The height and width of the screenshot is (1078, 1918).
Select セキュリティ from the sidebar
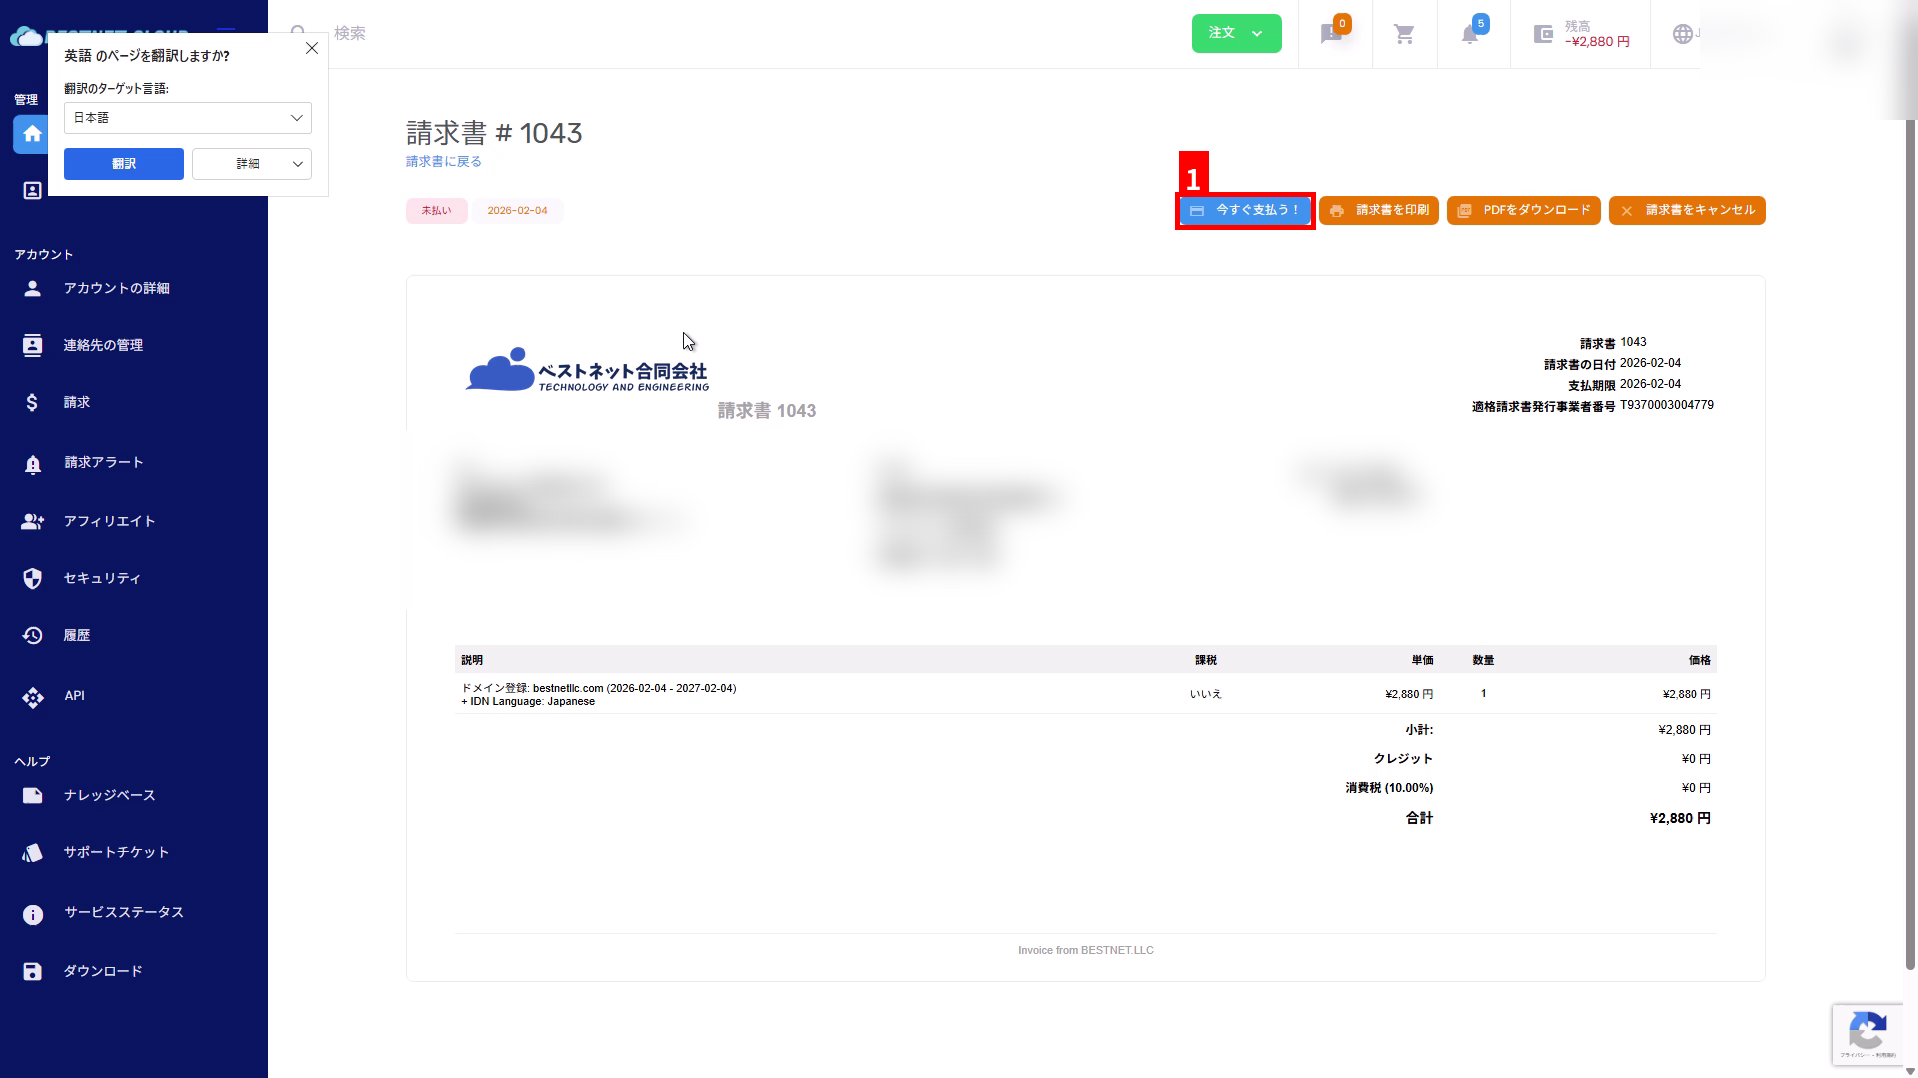coord(102,578)
